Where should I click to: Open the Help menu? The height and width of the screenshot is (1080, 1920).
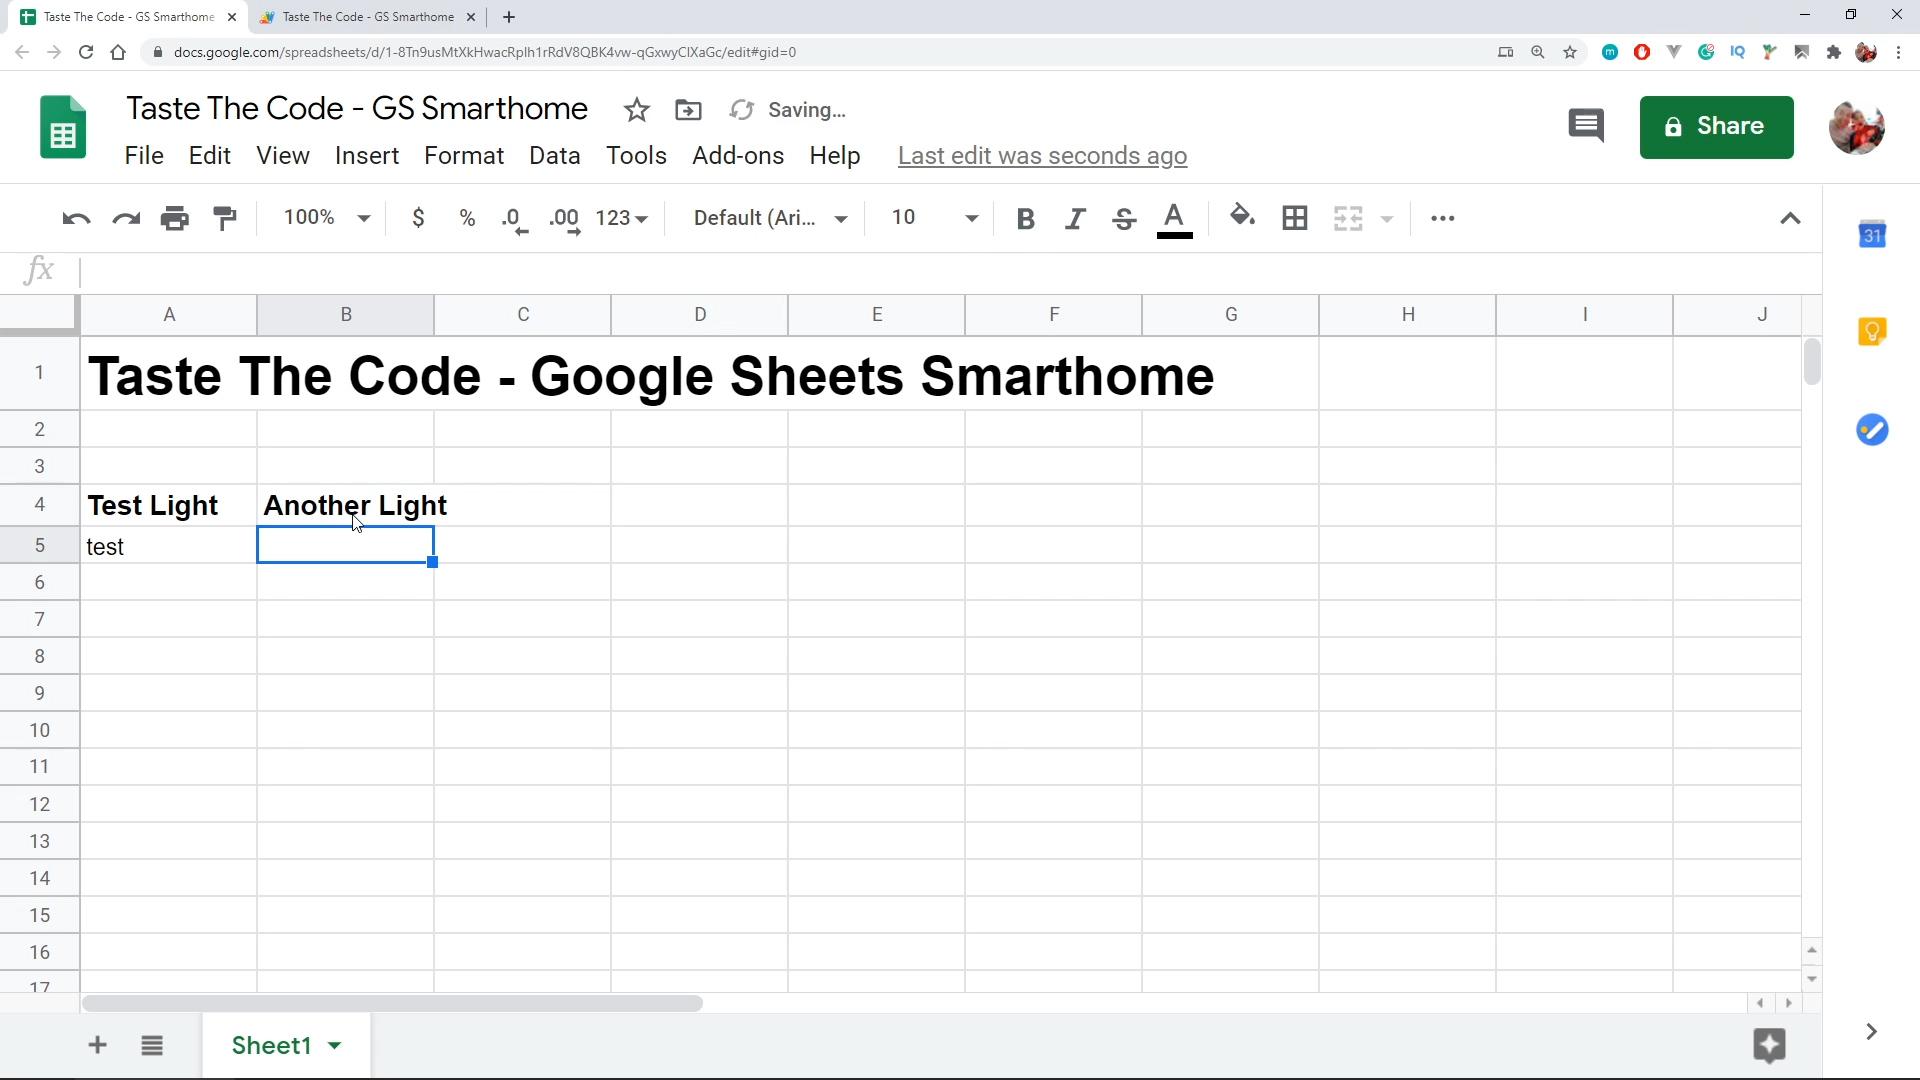pyautogui.click(x=835, y=156)
